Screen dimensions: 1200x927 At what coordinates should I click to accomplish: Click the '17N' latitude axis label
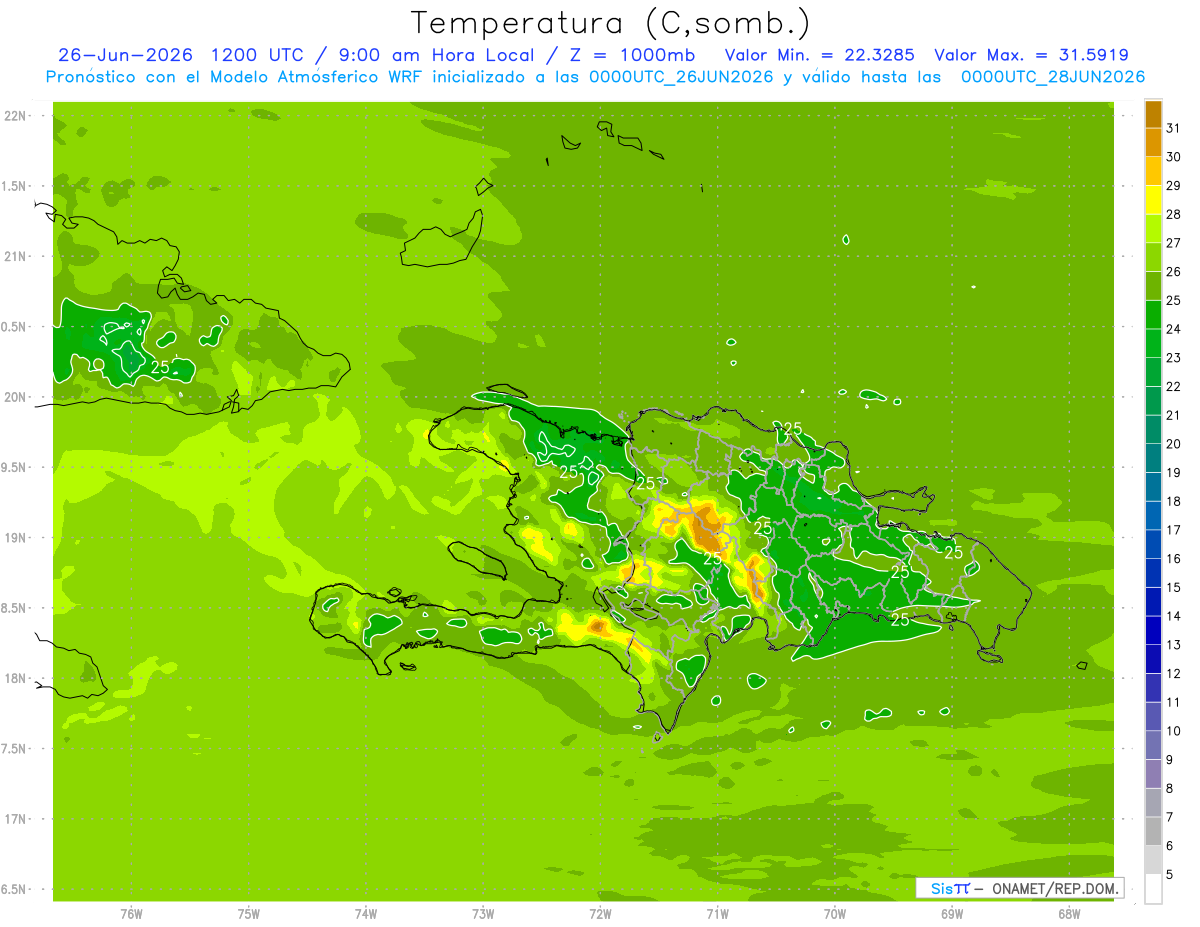[x=15, y=820]
